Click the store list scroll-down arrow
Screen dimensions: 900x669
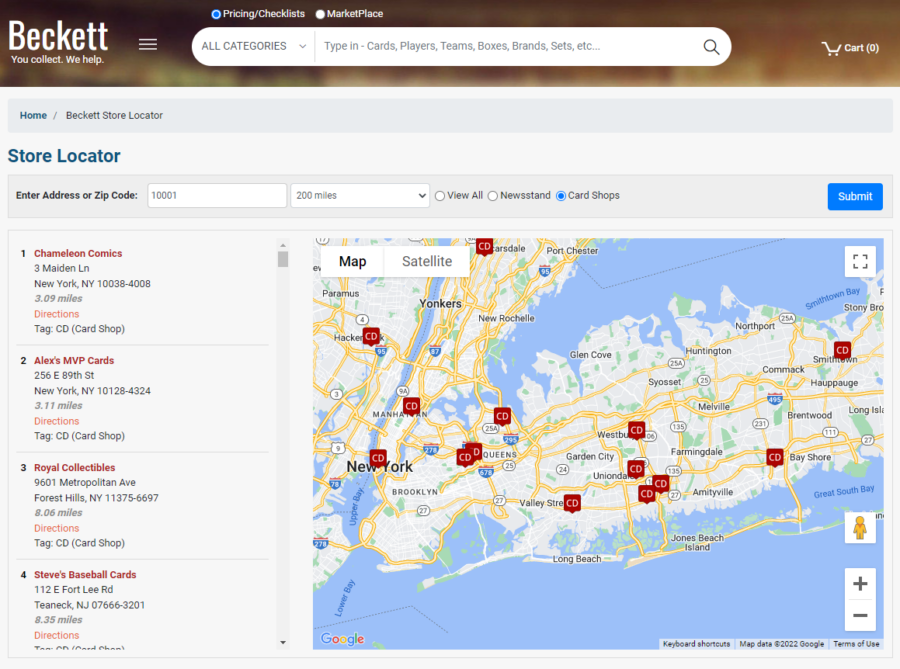pyautogui.click(x=282, y=643)
